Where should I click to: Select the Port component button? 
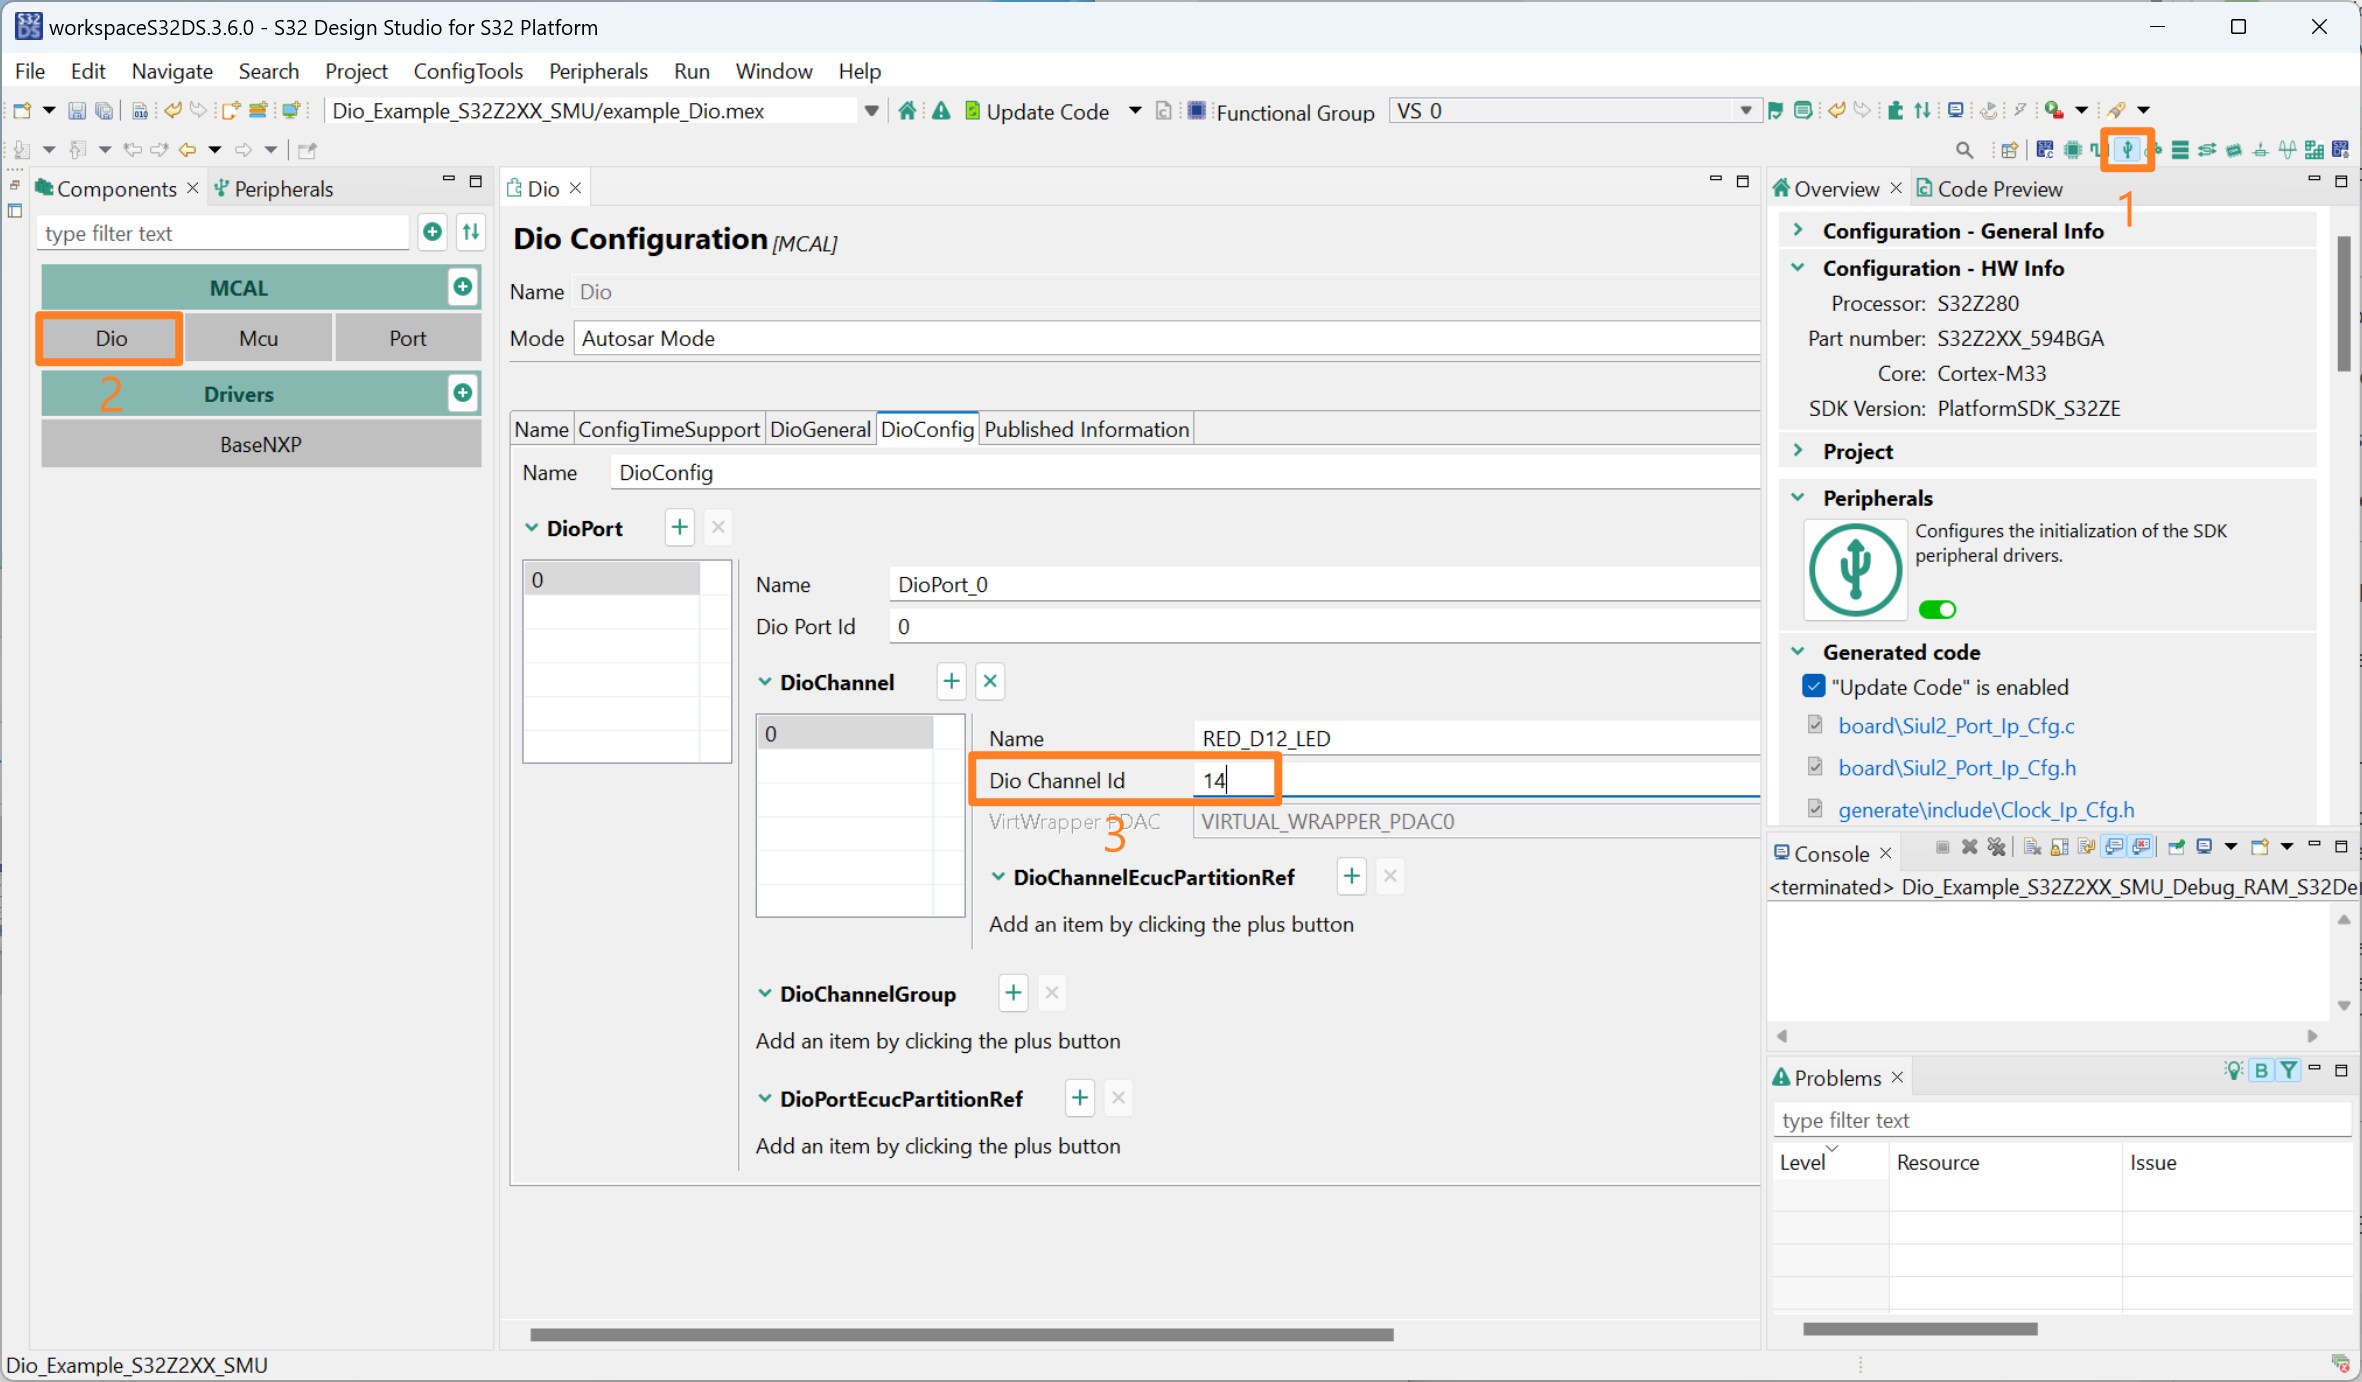[407, 338]
